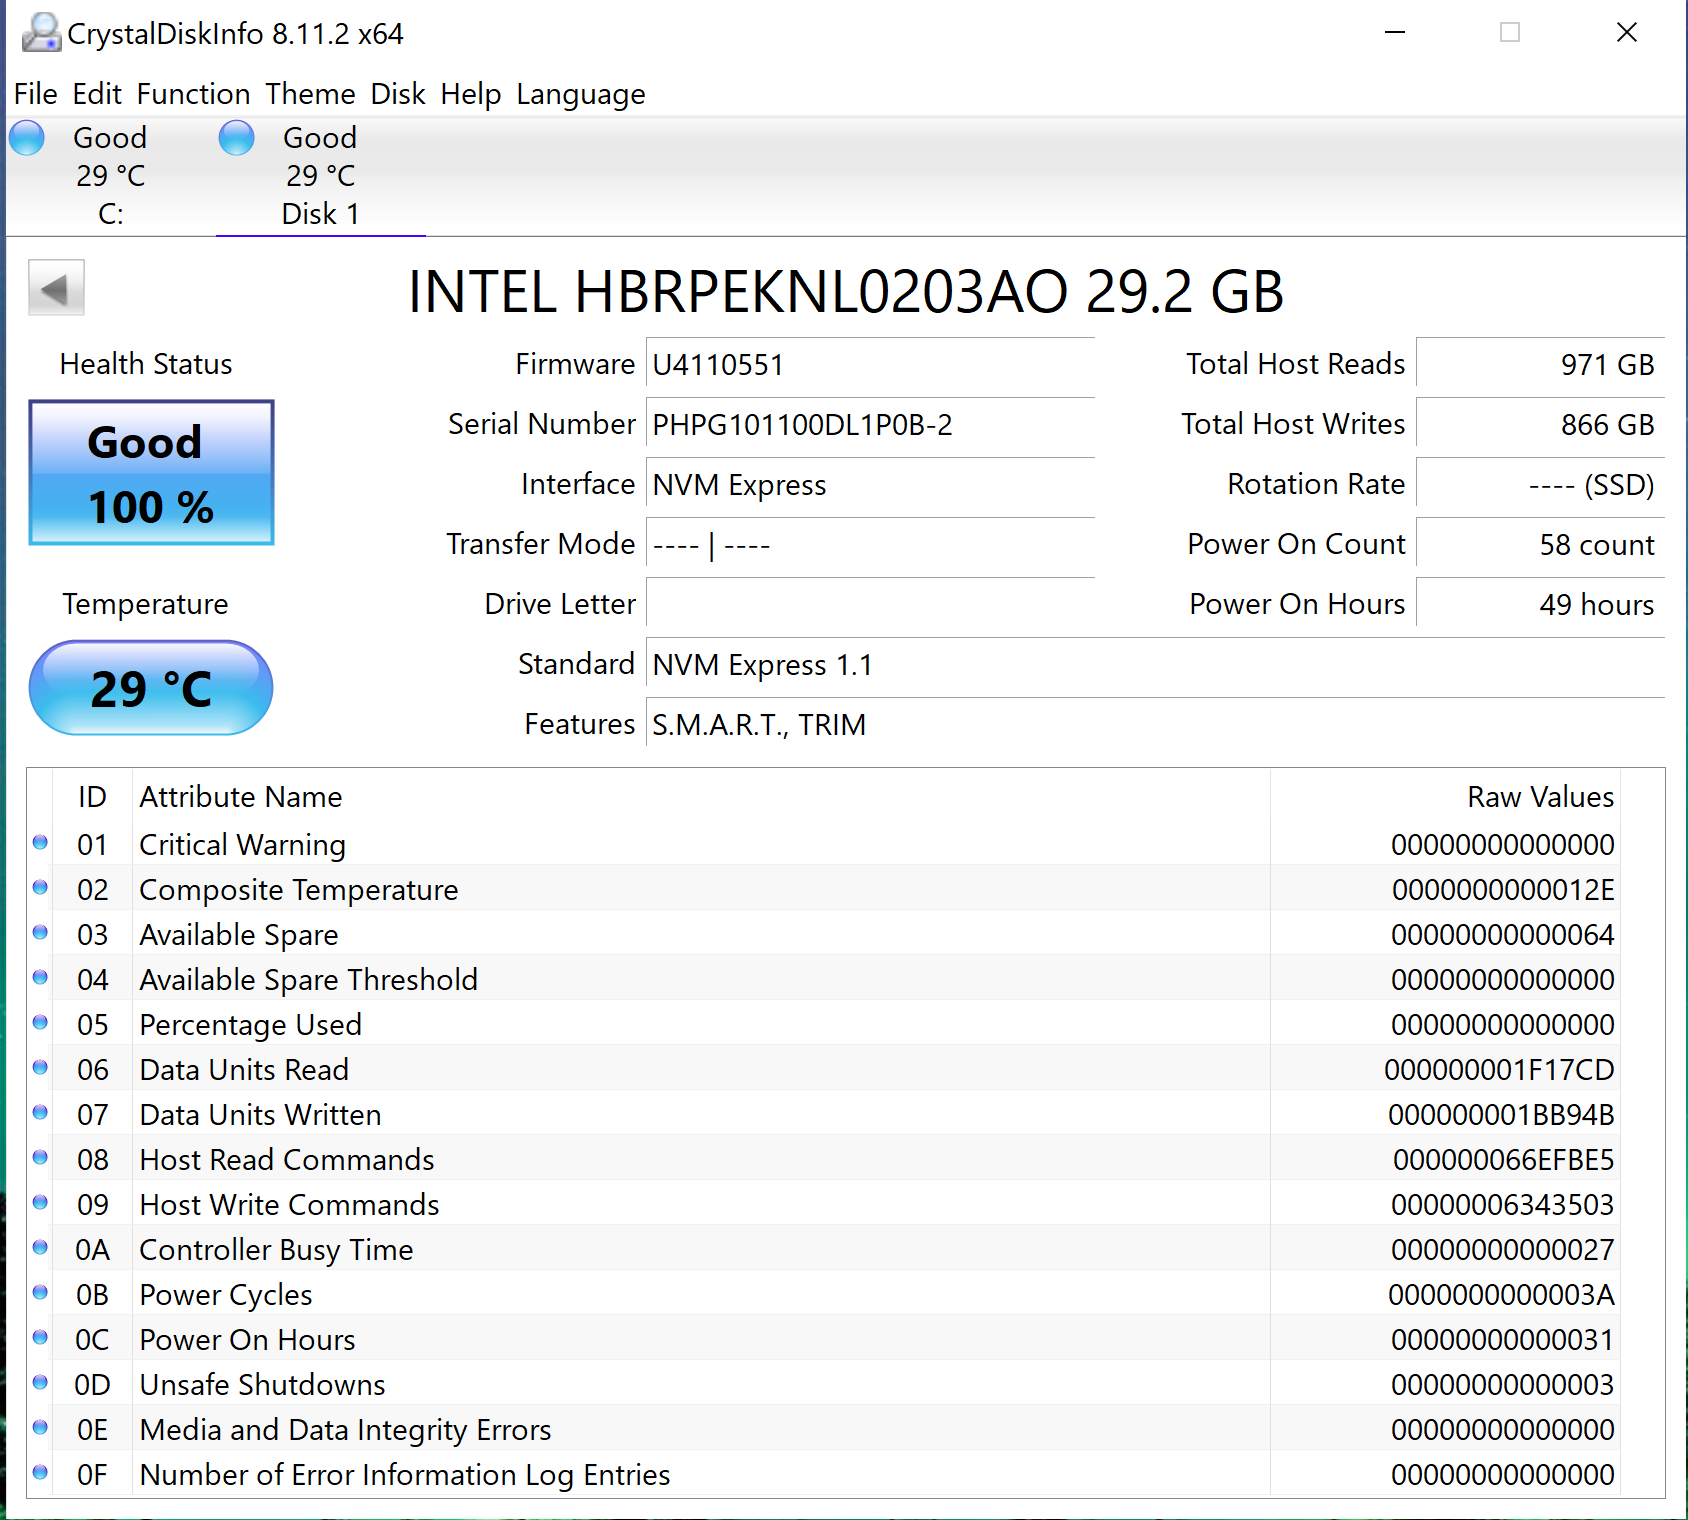The image size is (1688, 1520).
Task: Open the Theme menu
Action: tap(310, 94)
